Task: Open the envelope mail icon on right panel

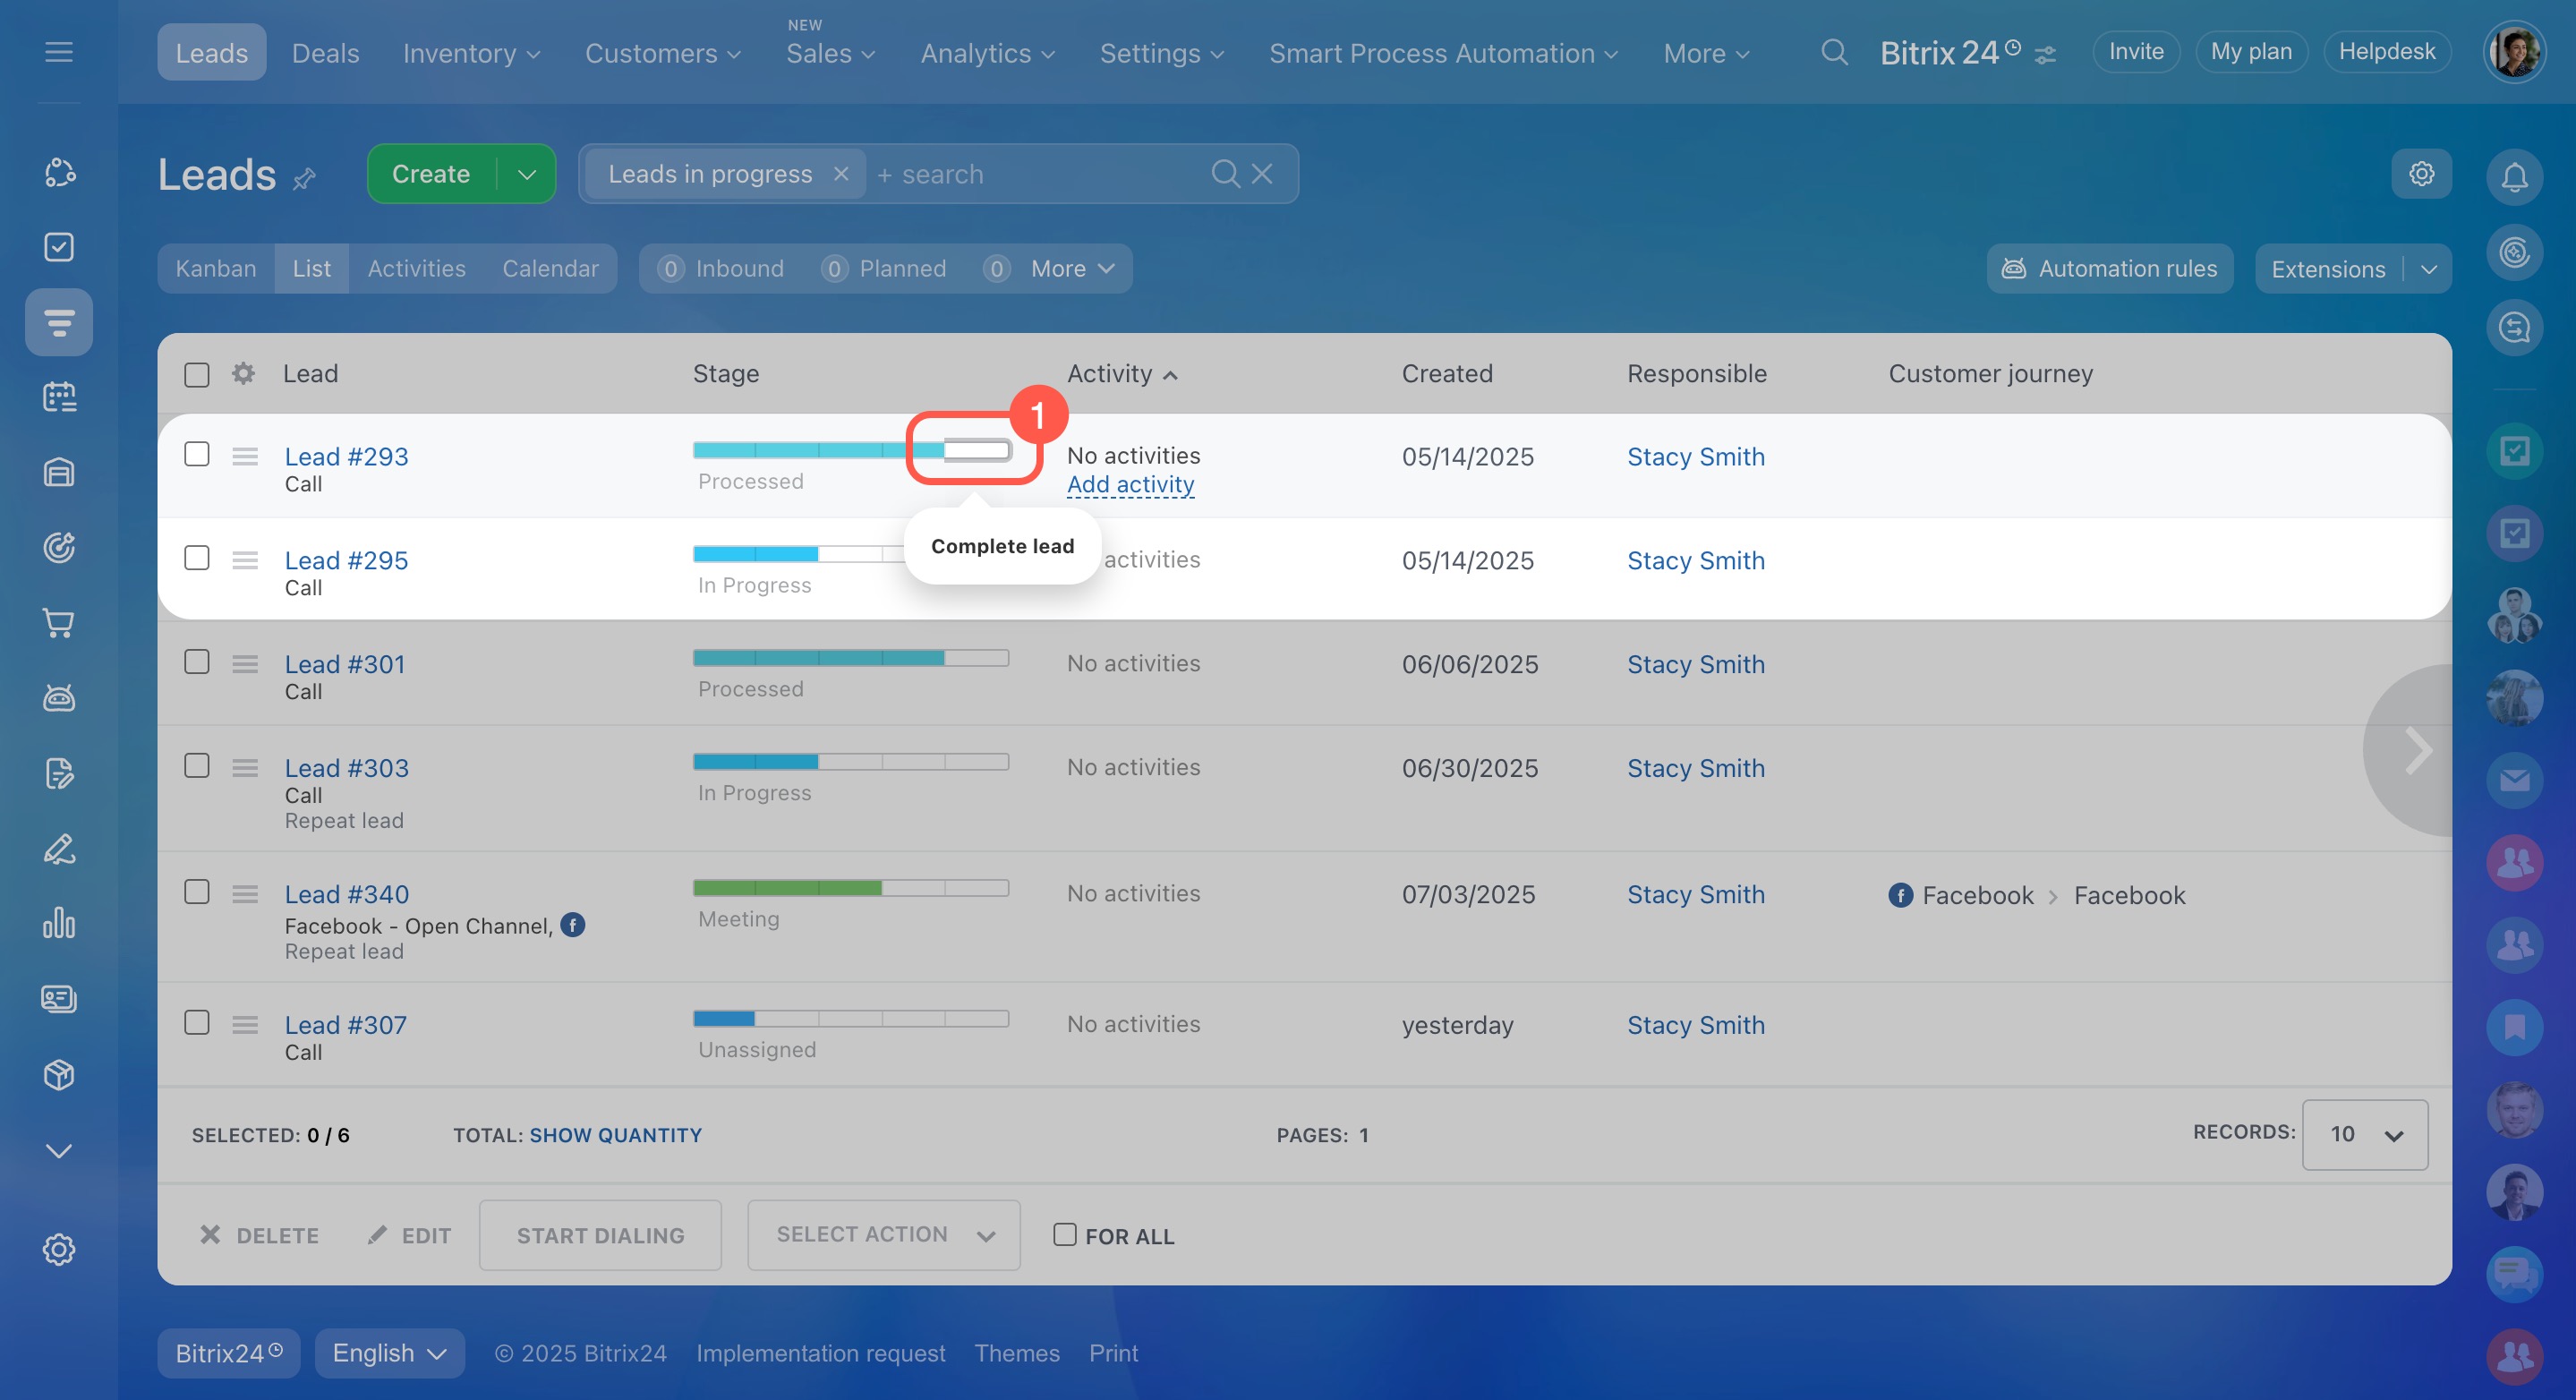Action: [2514, 780]
